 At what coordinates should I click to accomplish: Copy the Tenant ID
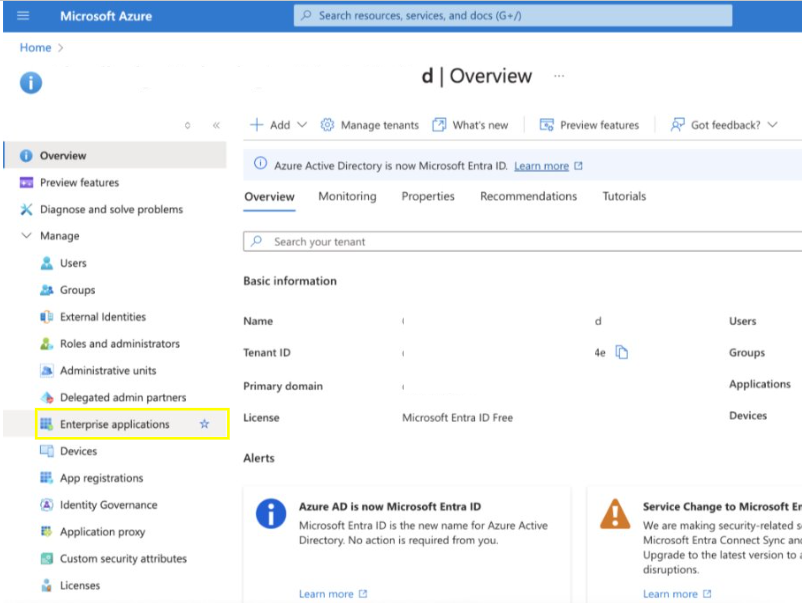[x=621, y=352]
